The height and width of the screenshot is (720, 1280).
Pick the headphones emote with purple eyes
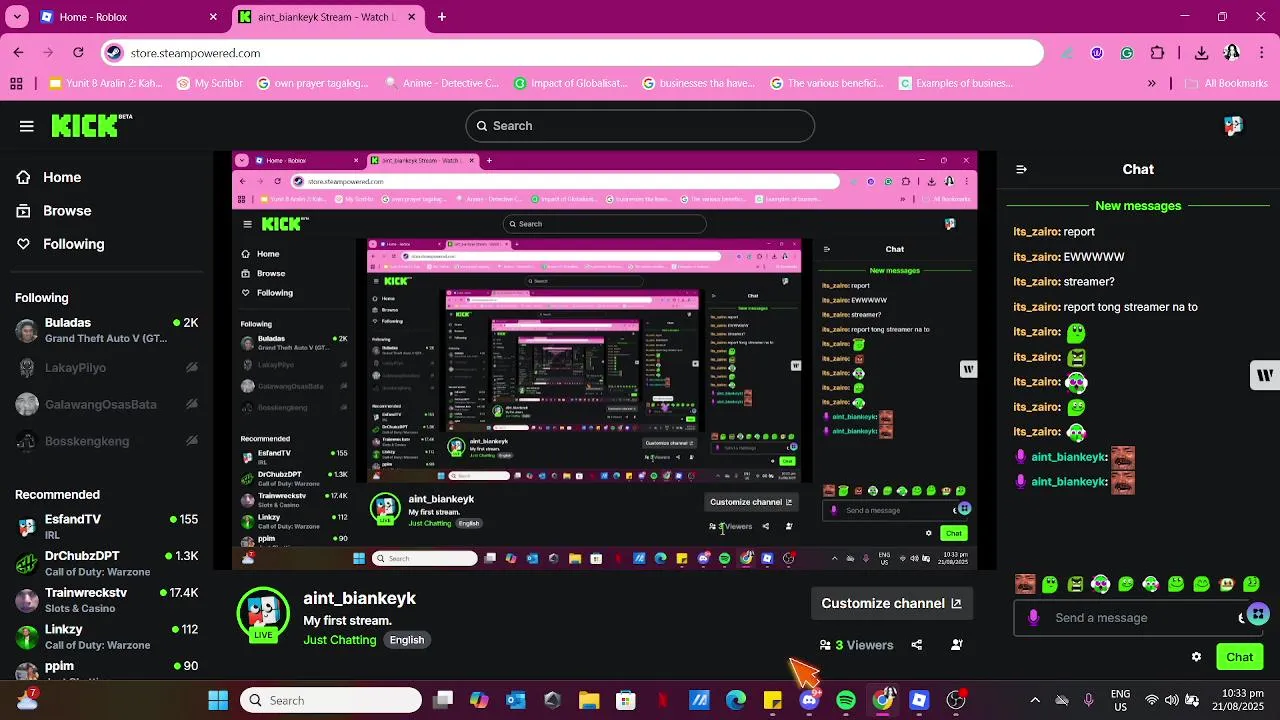[x=1100, y=584]
